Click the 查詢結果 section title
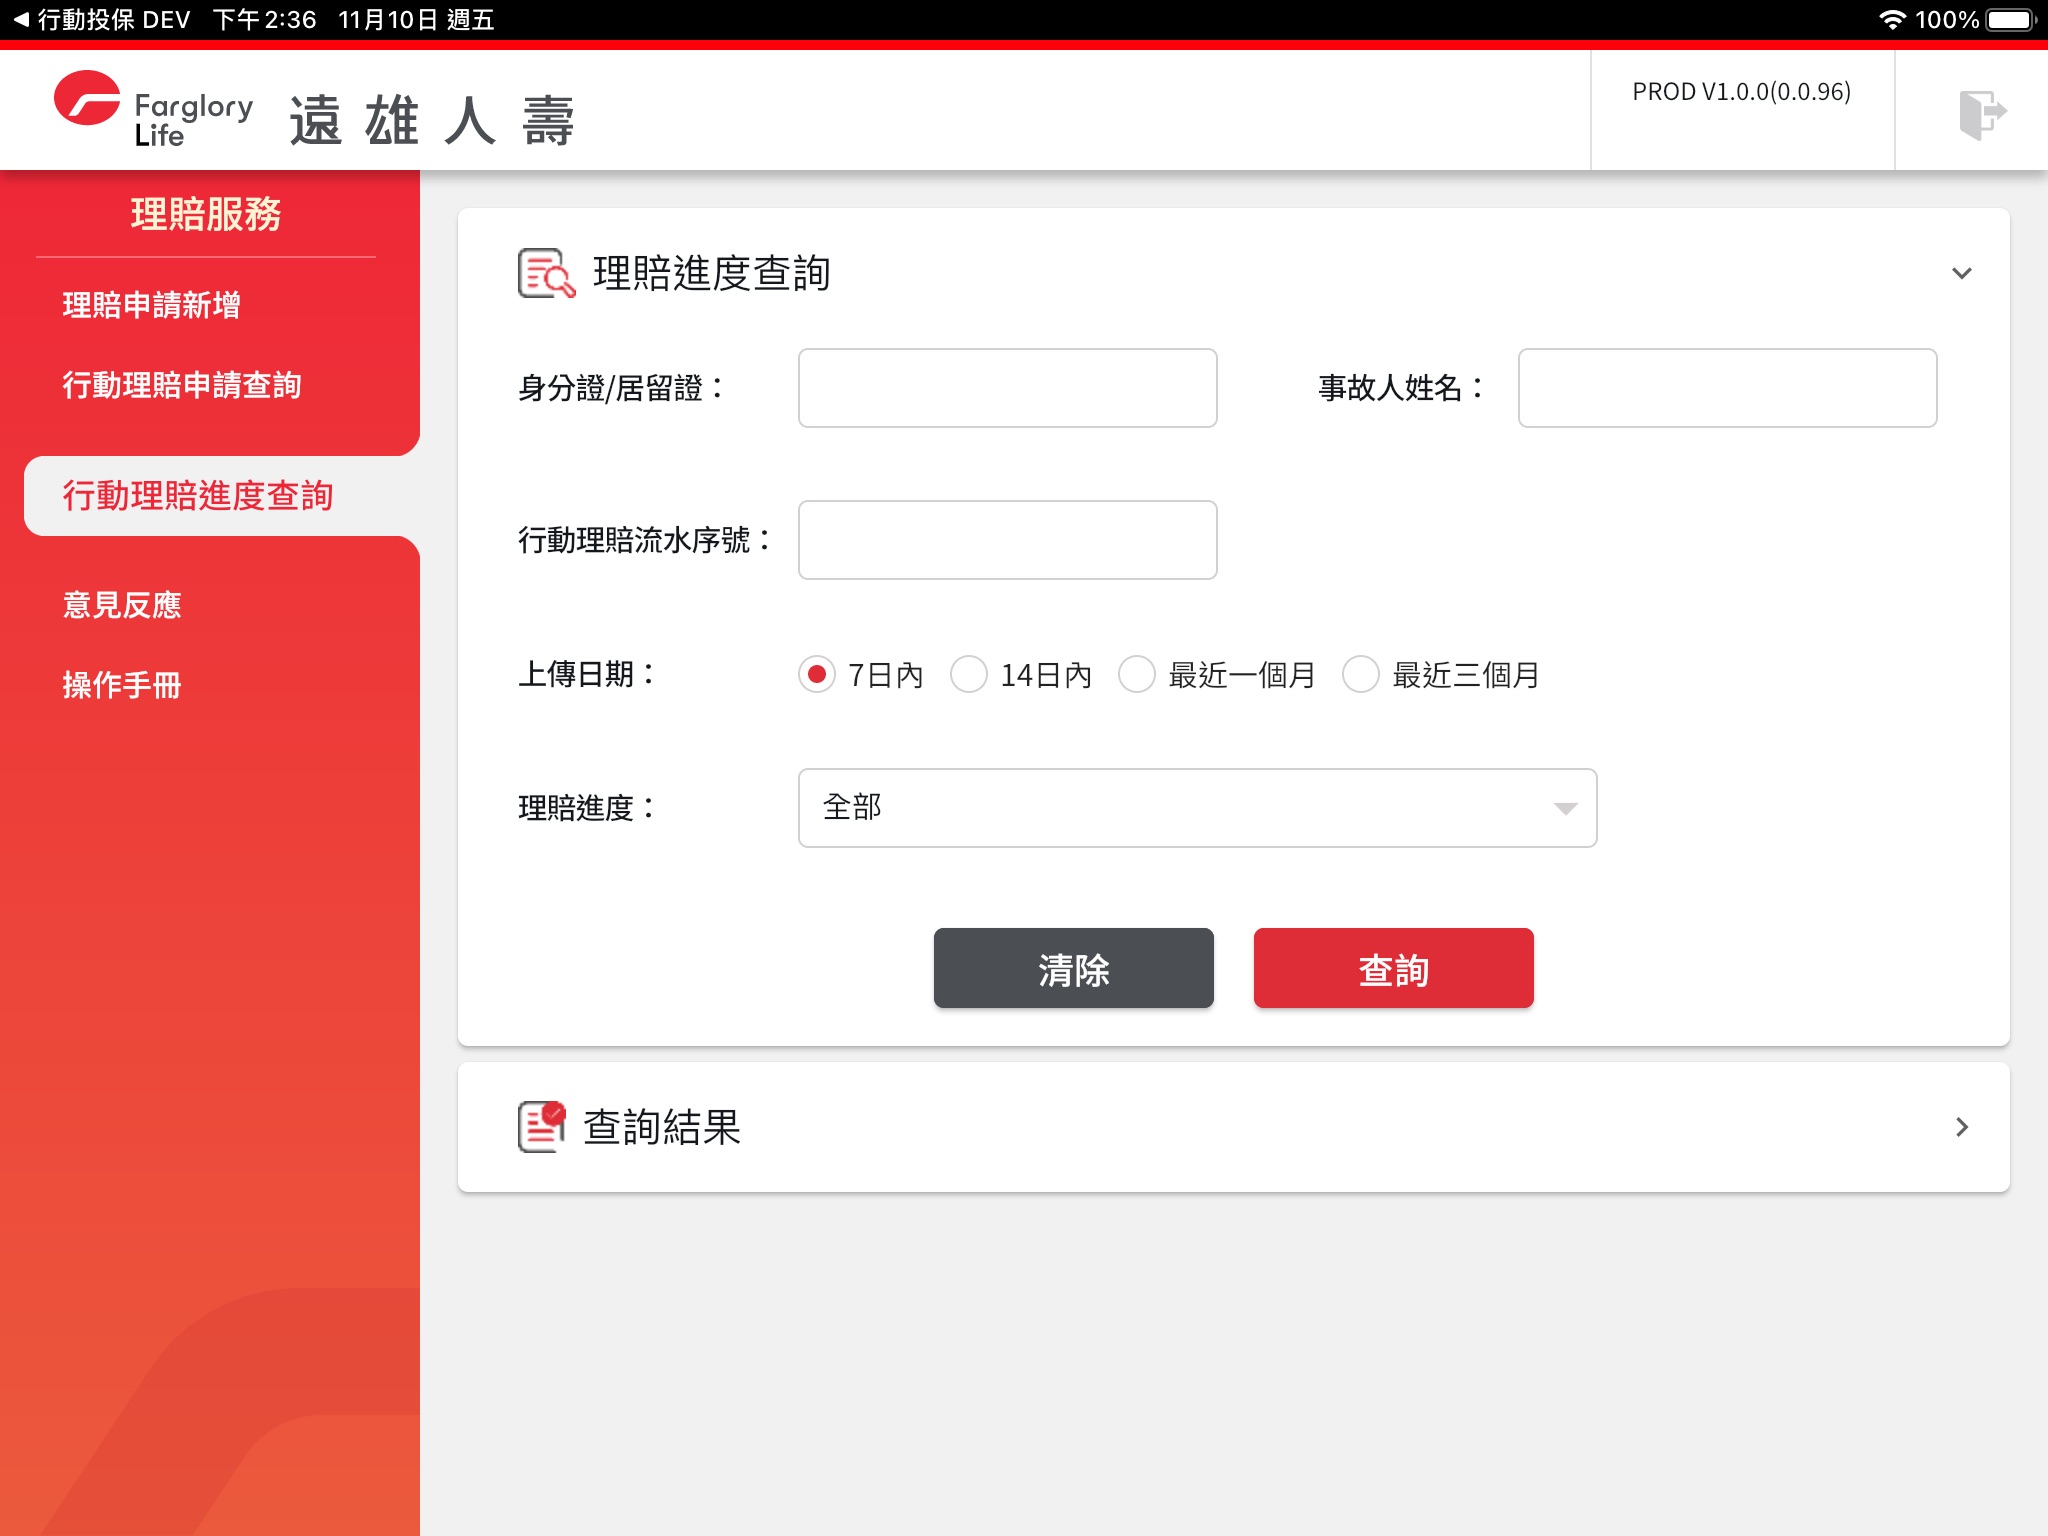The height and width of the screenshot is (1536, 2048). (661, 1127)
